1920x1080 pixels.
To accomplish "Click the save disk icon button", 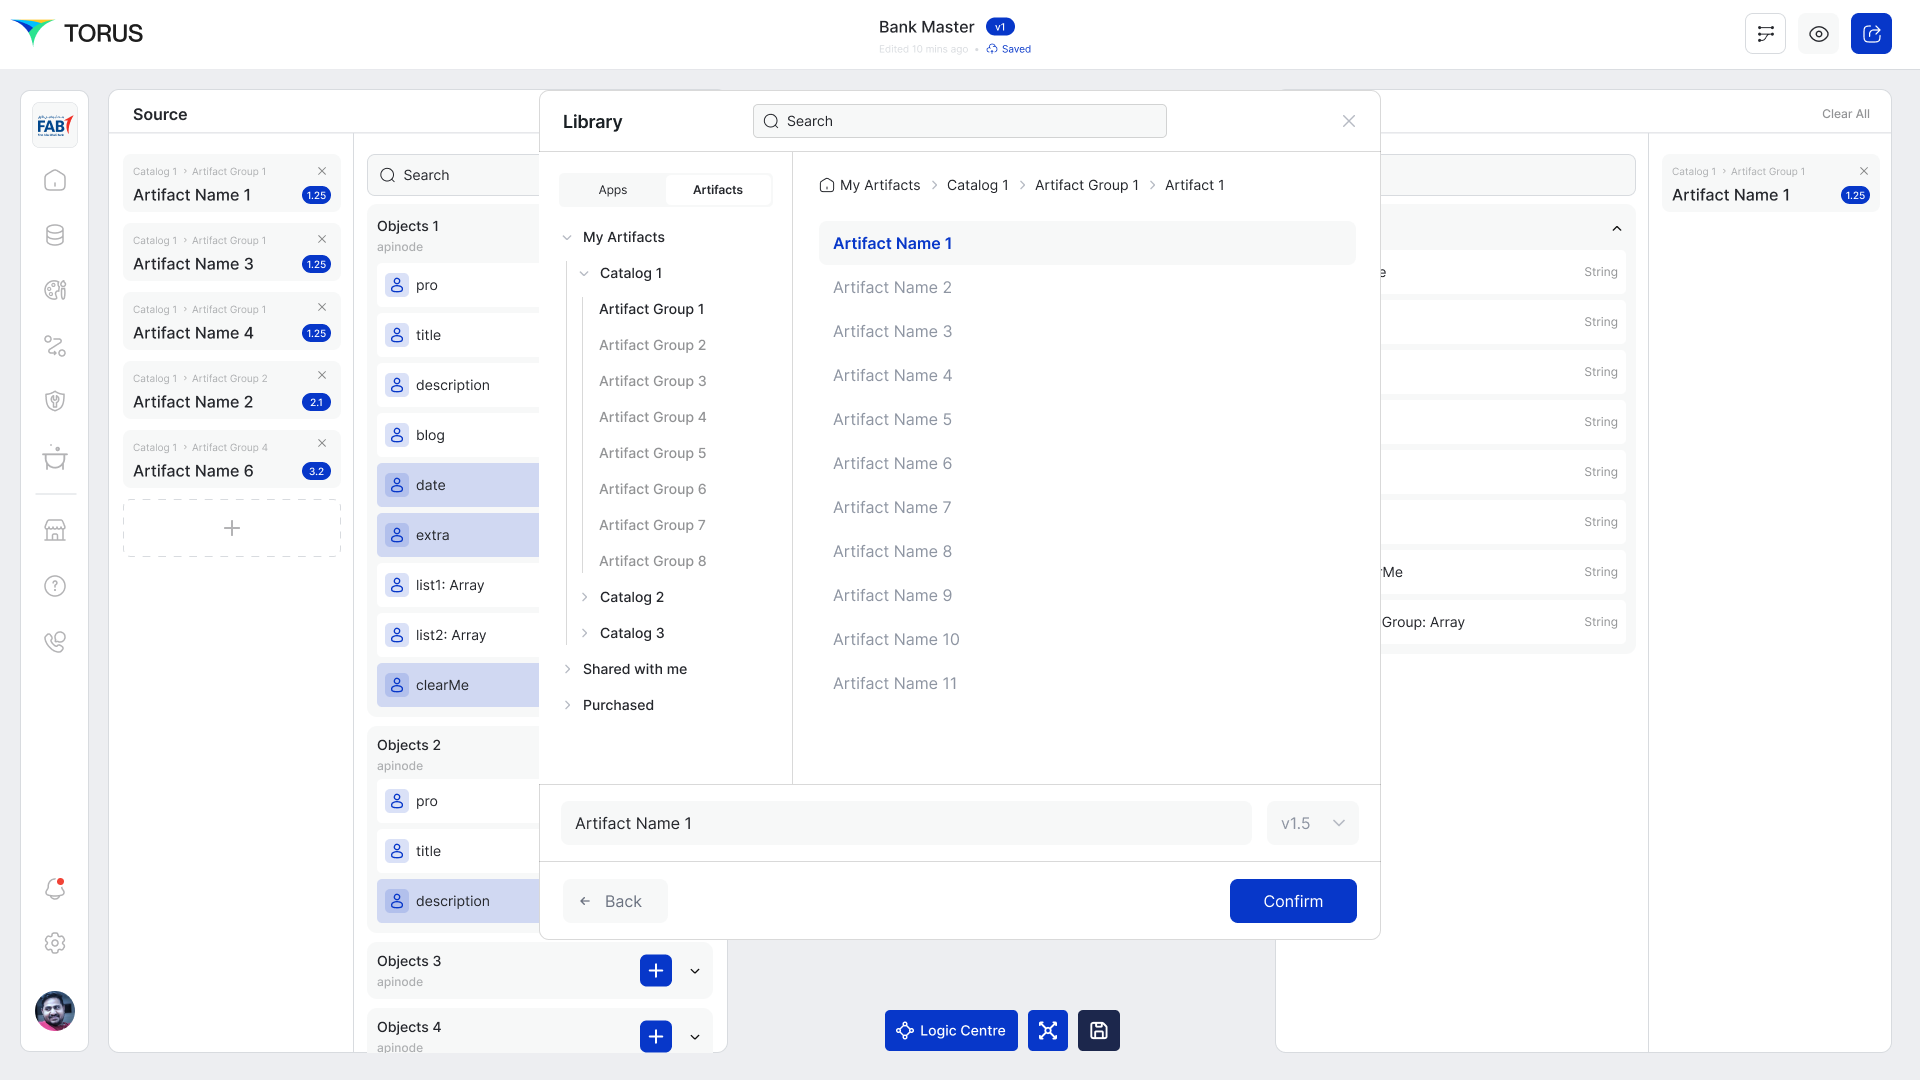I will tap(1098, 1030).
